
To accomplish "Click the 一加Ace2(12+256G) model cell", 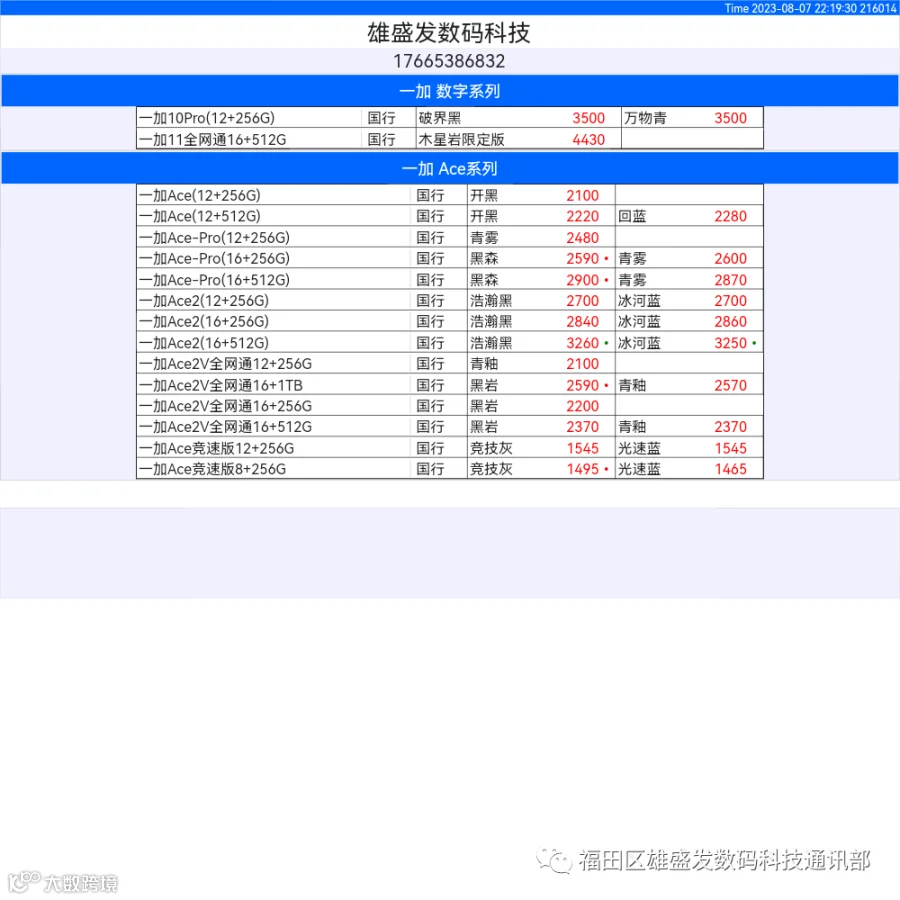I will 273,300.
